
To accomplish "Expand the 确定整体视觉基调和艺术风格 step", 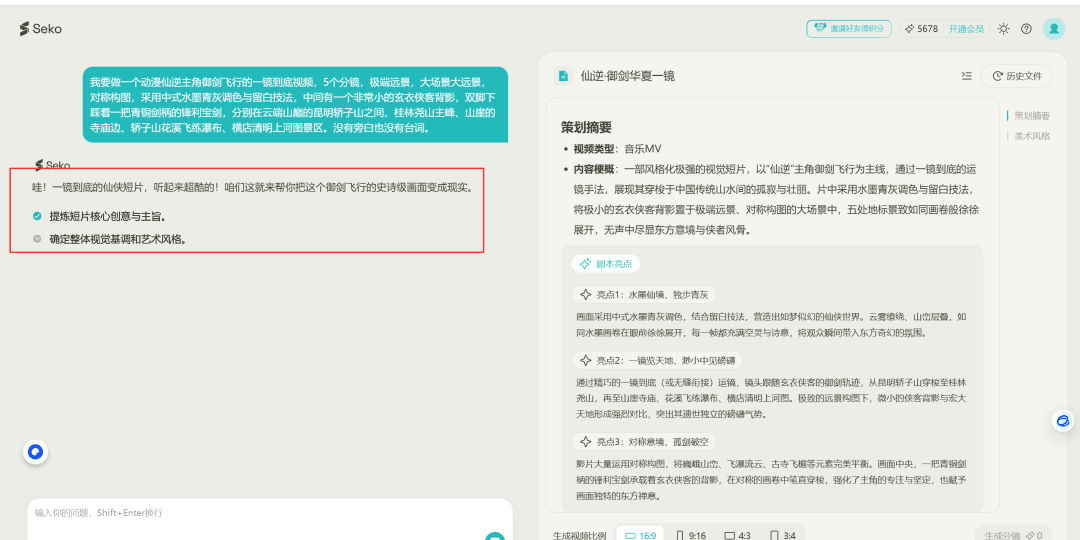I will click(x=117, y=239).
